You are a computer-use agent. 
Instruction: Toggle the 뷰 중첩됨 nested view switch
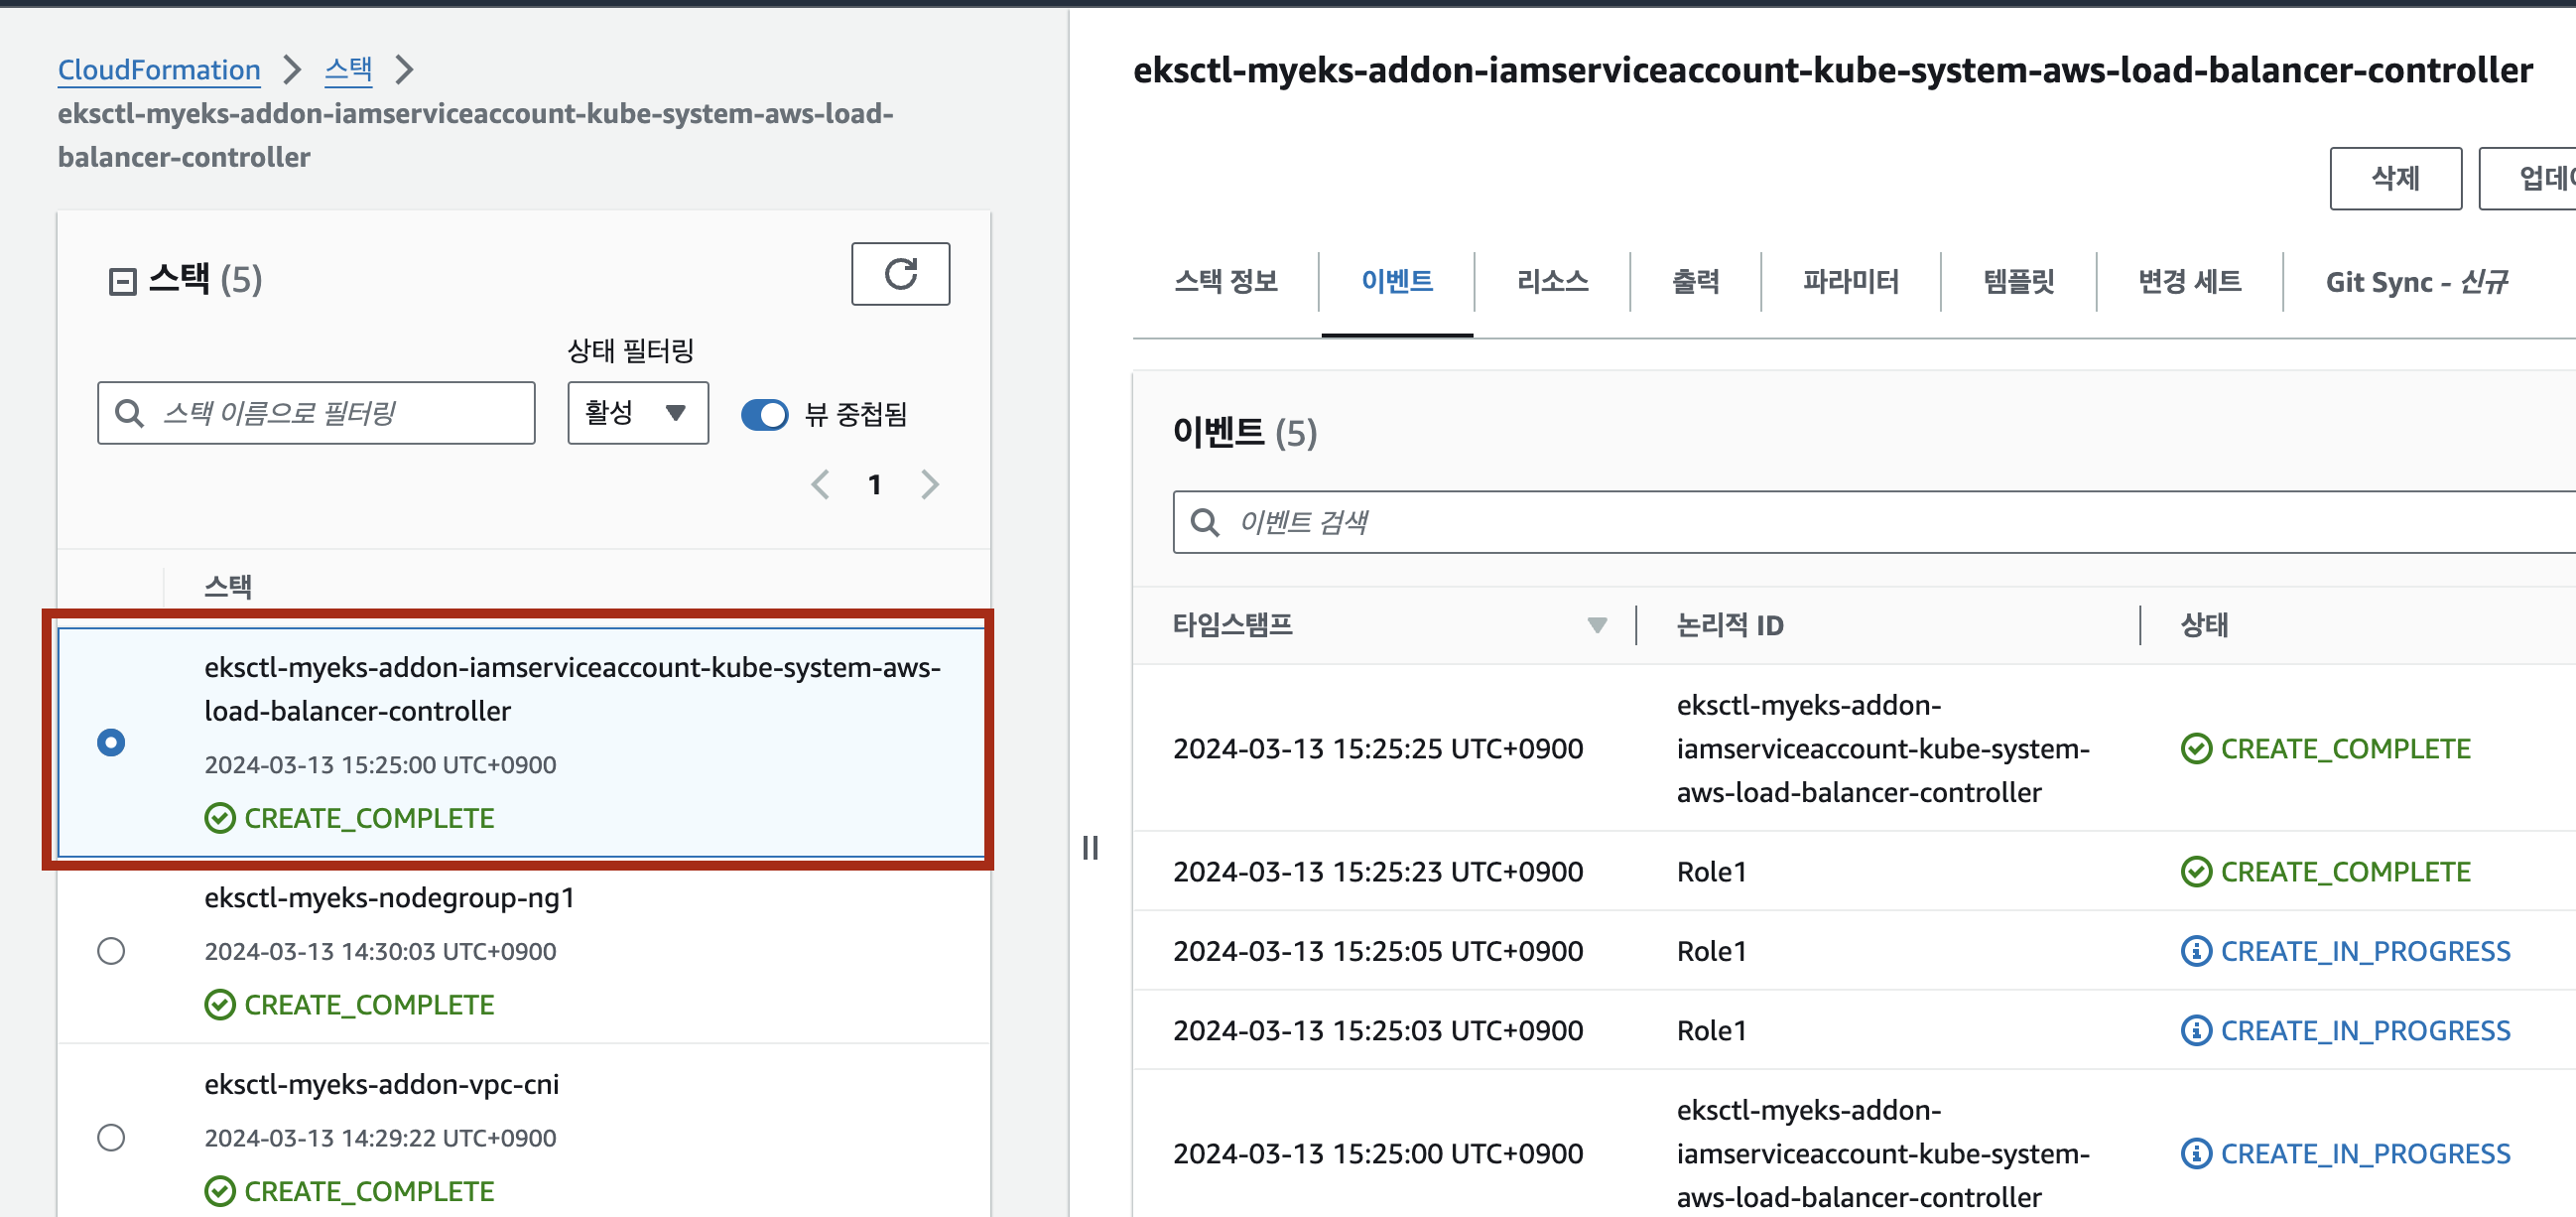tap(764, 414)
